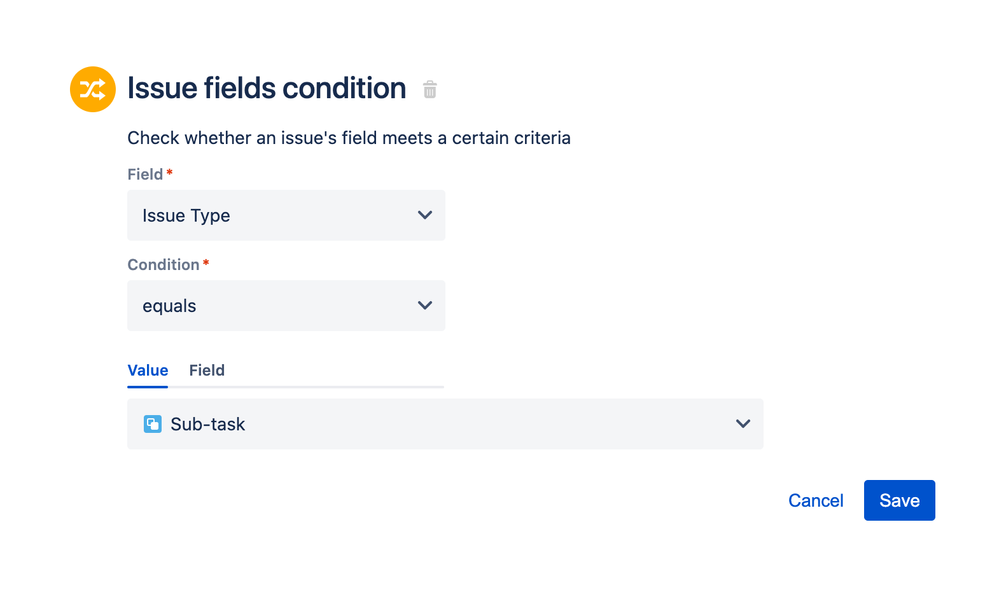The height and width of the screenshot is (596, 999).
Task: Switch to the Field tab
Action: pos(206,370)
